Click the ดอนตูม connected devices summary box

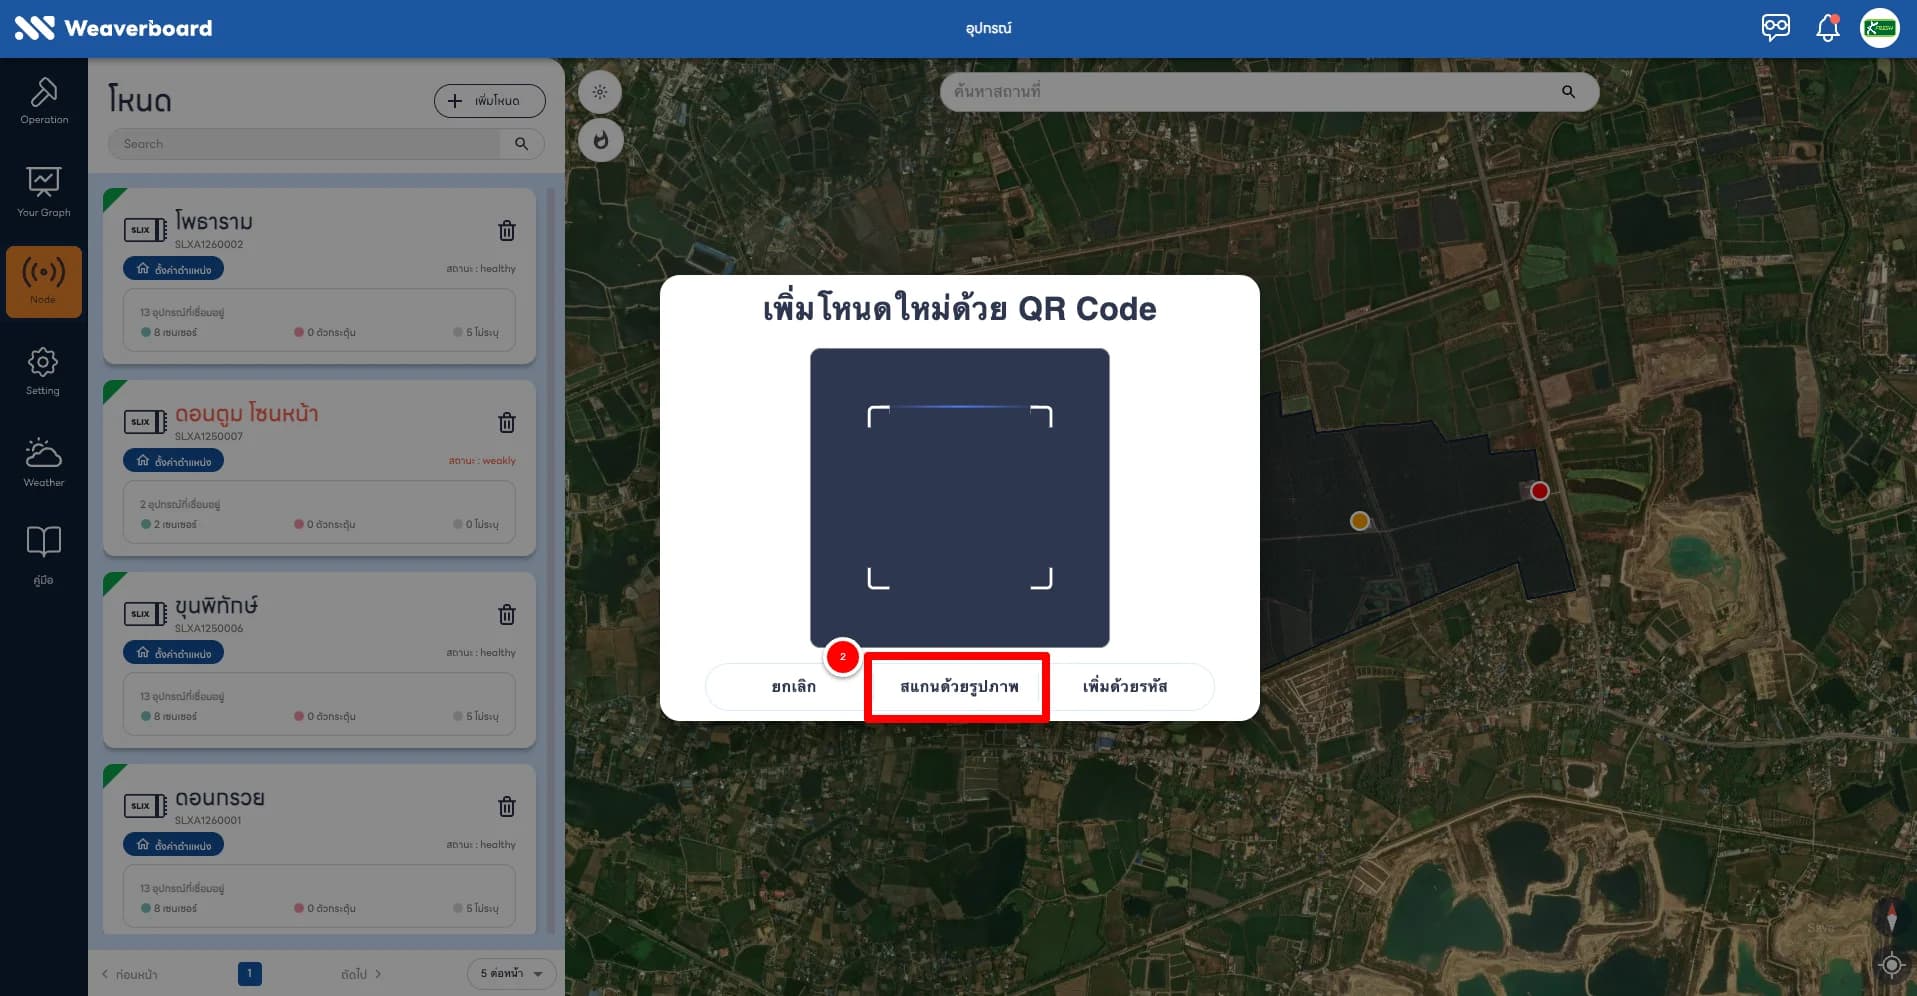[x=319, y=513]
